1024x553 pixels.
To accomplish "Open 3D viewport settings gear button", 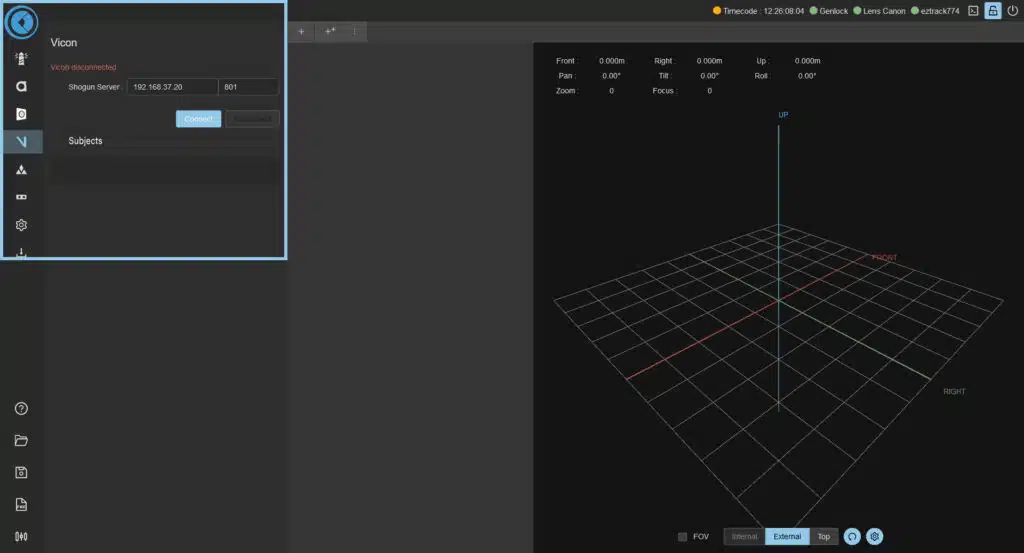I will point(874,537).
